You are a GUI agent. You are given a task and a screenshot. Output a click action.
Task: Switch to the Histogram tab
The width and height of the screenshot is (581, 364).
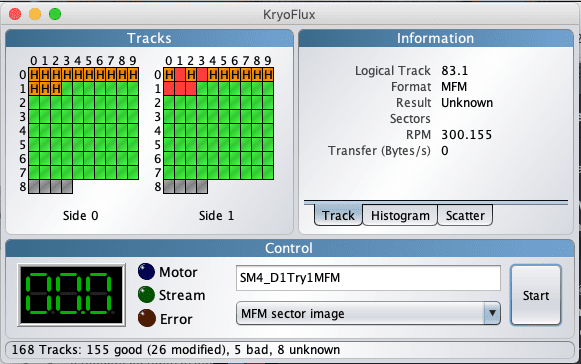click(400, 215)
